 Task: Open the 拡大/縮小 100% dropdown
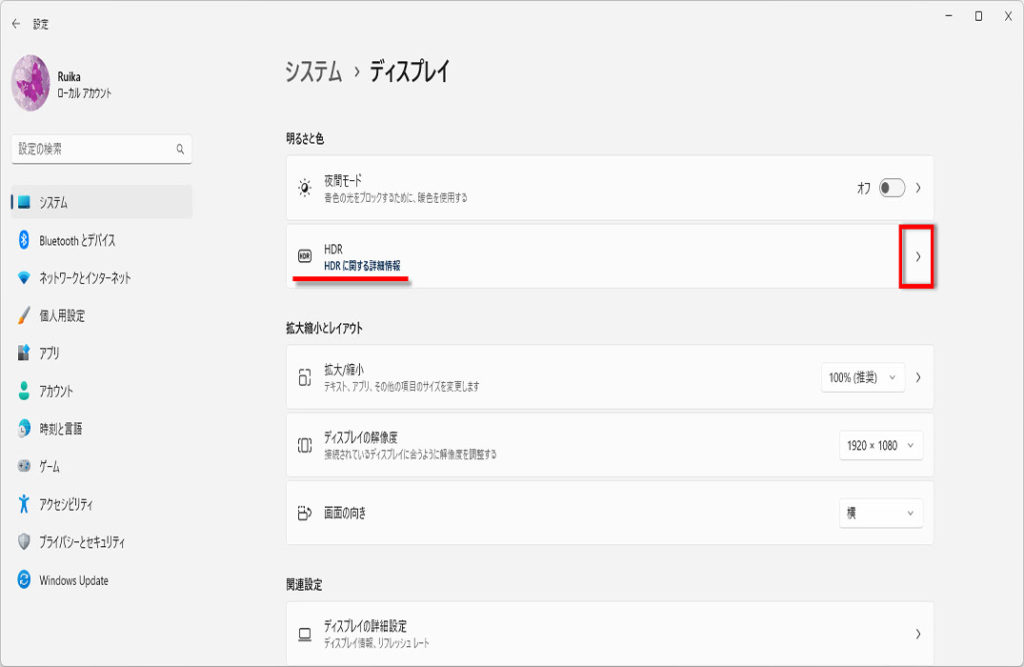pos(862,378)
